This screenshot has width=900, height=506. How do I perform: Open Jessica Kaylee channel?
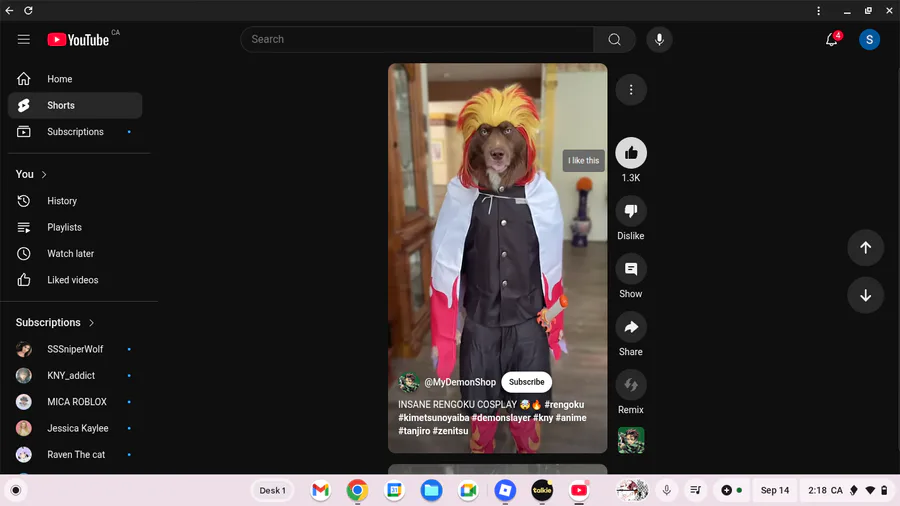click(75, 428)
